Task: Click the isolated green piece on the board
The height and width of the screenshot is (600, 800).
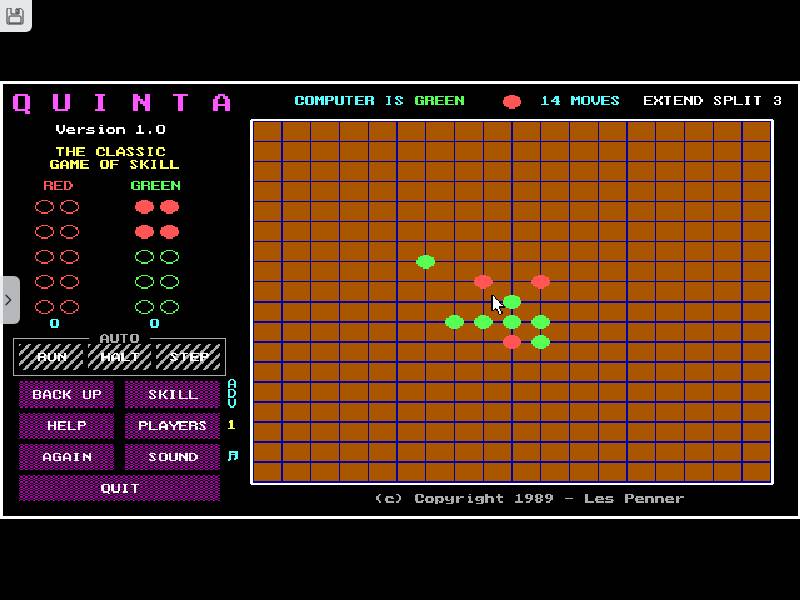Action: [x=425, y=262]
